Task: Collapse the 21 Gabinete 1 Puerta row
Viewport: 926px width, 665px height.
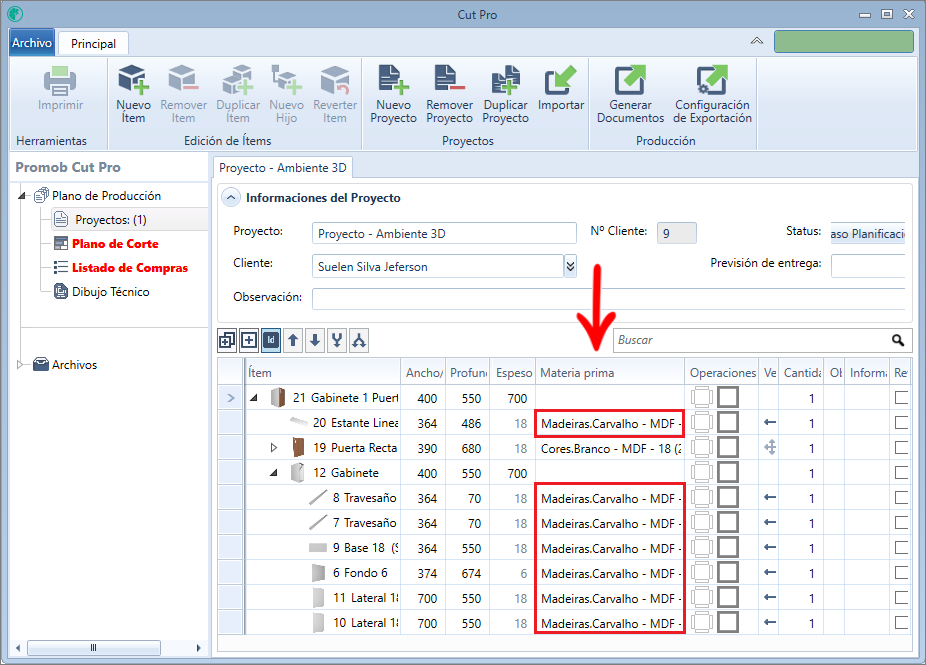Action: coord(254,397)
